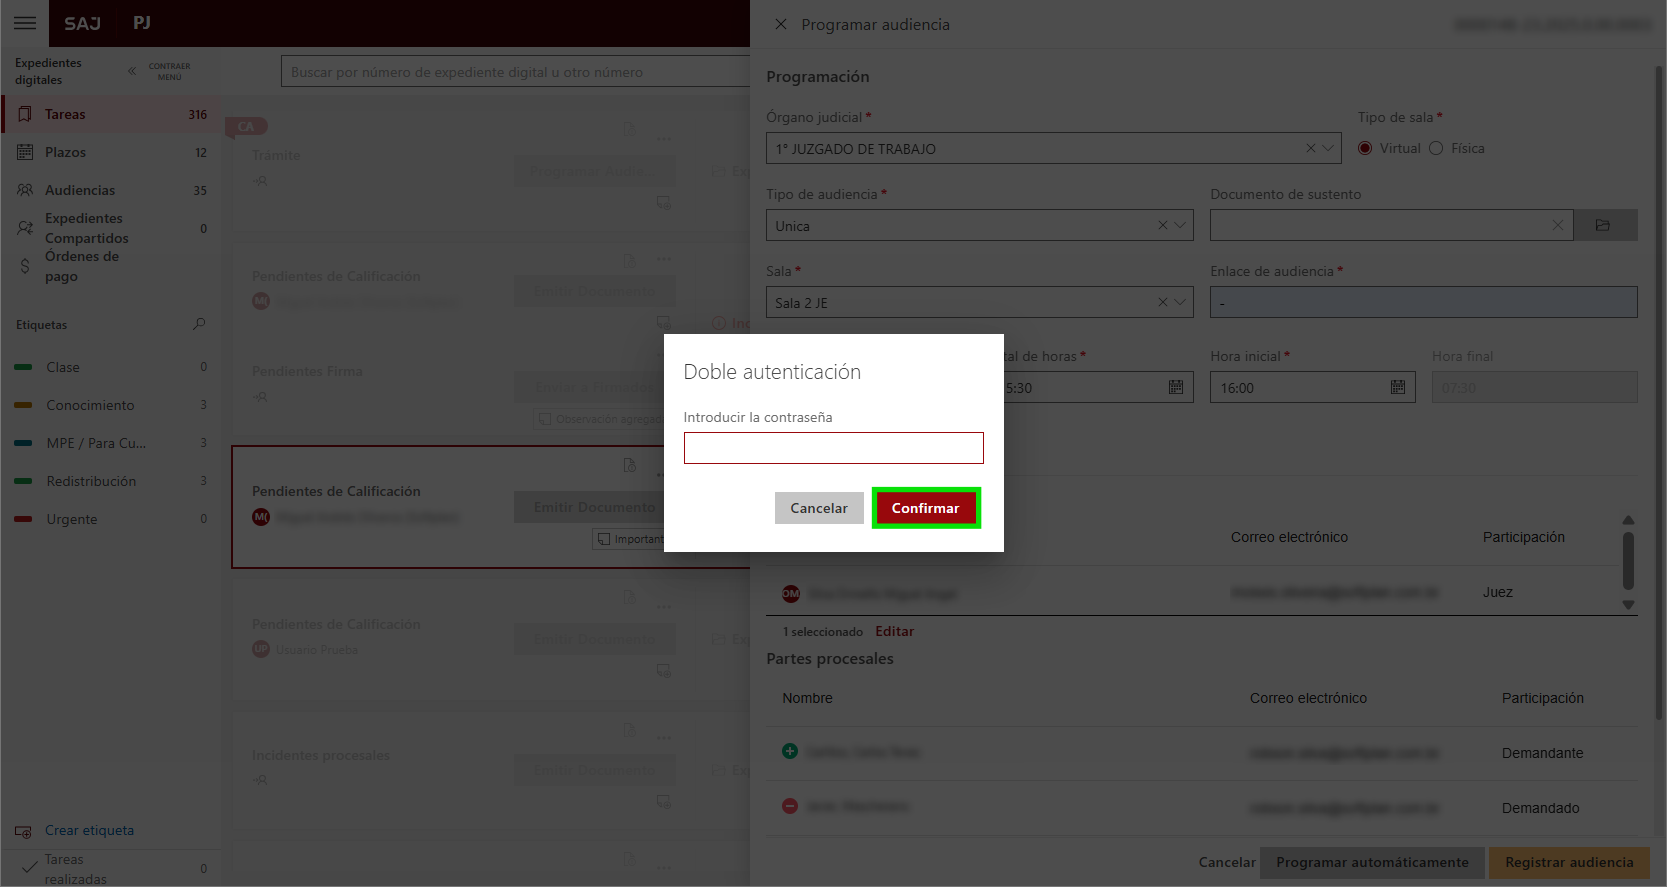Viewport: 1667px width, 887px height.
Task: Select the Urgente red label tag
Action: [72, 519]
